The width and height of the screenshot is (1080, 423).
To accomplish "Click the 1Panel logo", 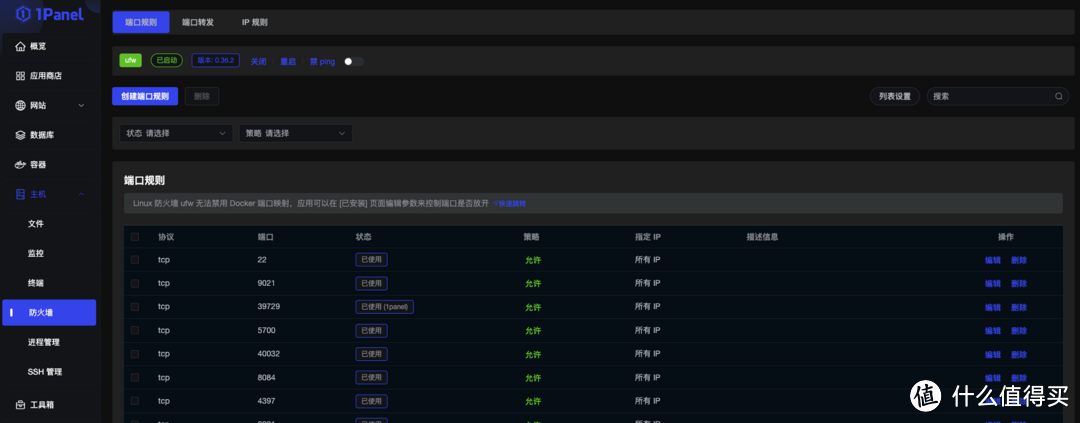I will 49,13.
